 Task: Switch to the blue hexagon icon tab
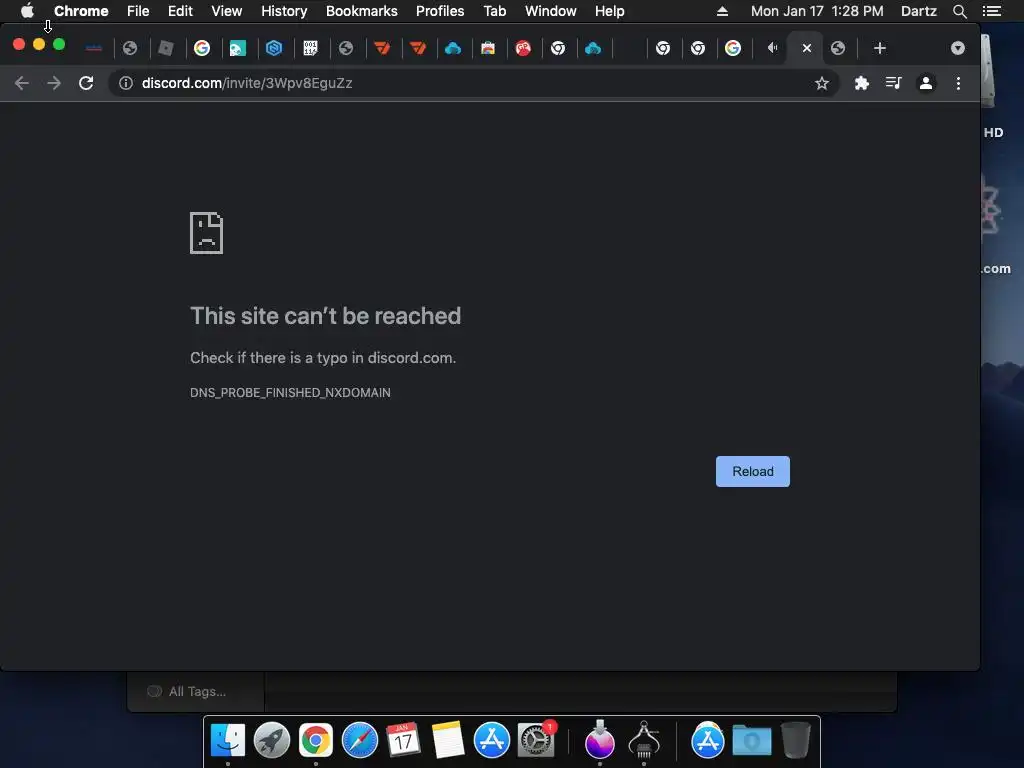click(x=274, y=48)
